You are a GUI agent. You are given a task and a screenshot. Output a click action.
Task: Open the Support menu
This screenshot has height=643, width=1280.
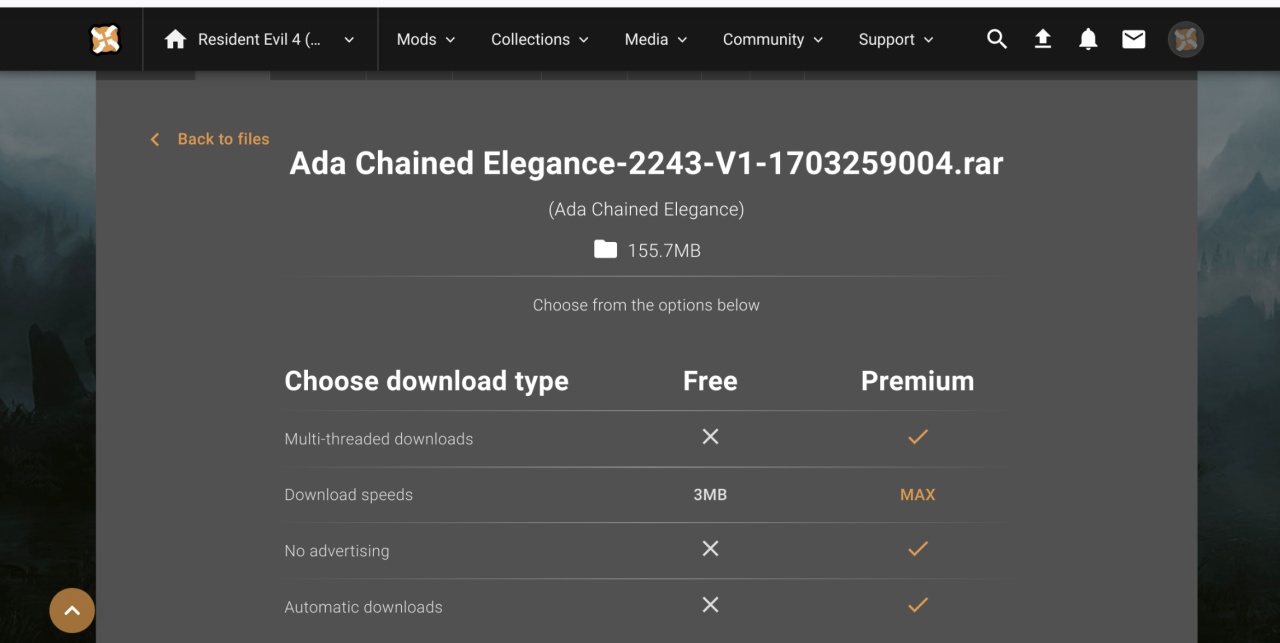[x=895, y=40]
